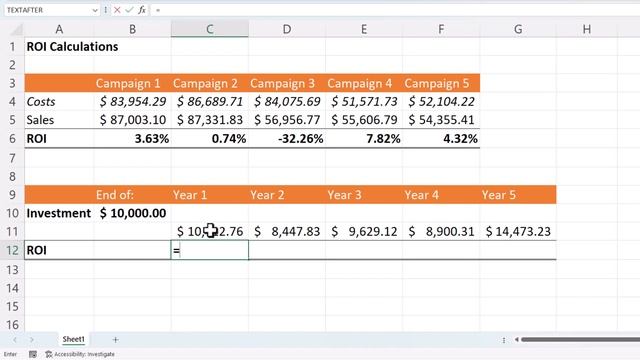Add a new sheet with the plus button
Screen dimensions: 640x360
pyautogui.click(x=116, y=340)
